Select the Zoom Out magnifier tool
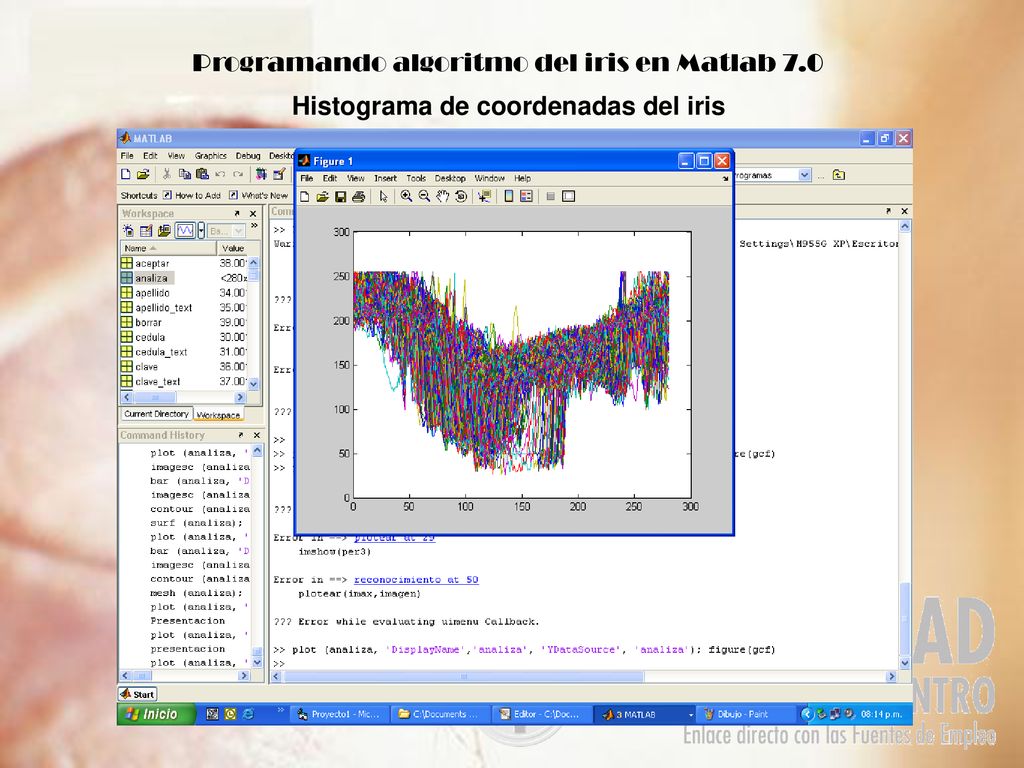The width and height of the screenshot is (1024, 768). click(x=424, y=196)
